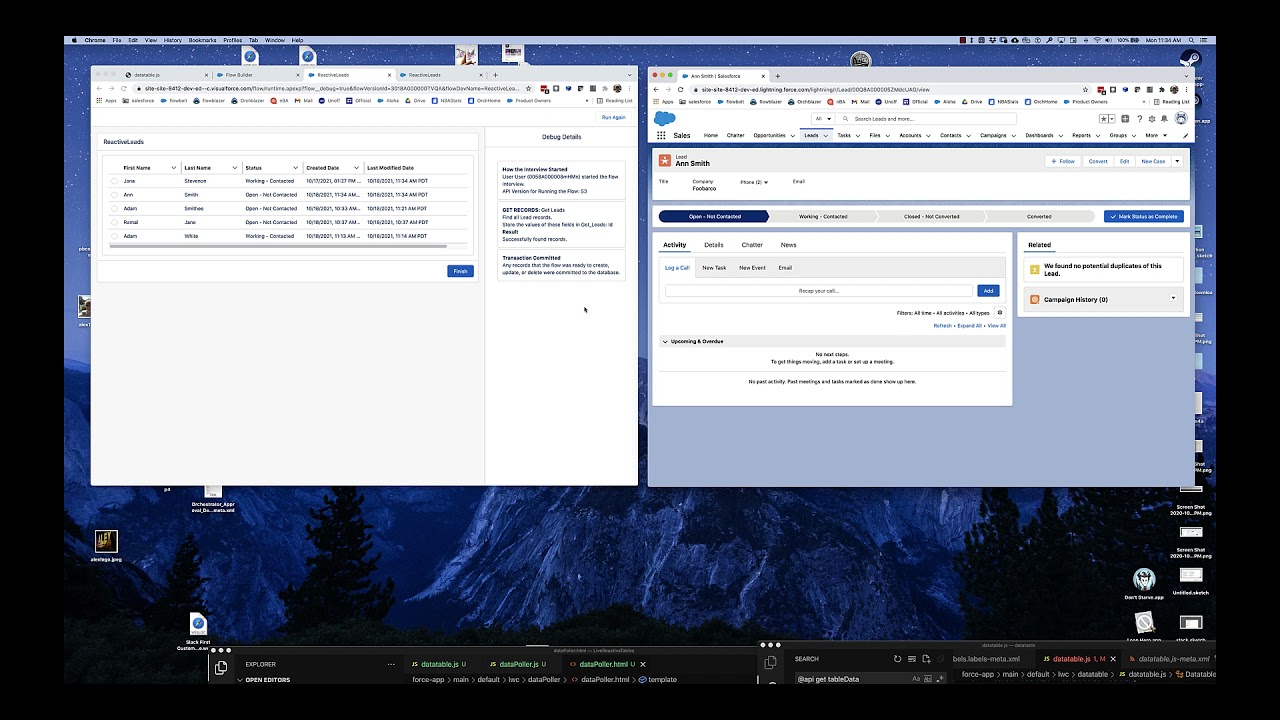Click Add to log the call

point(988,291)
